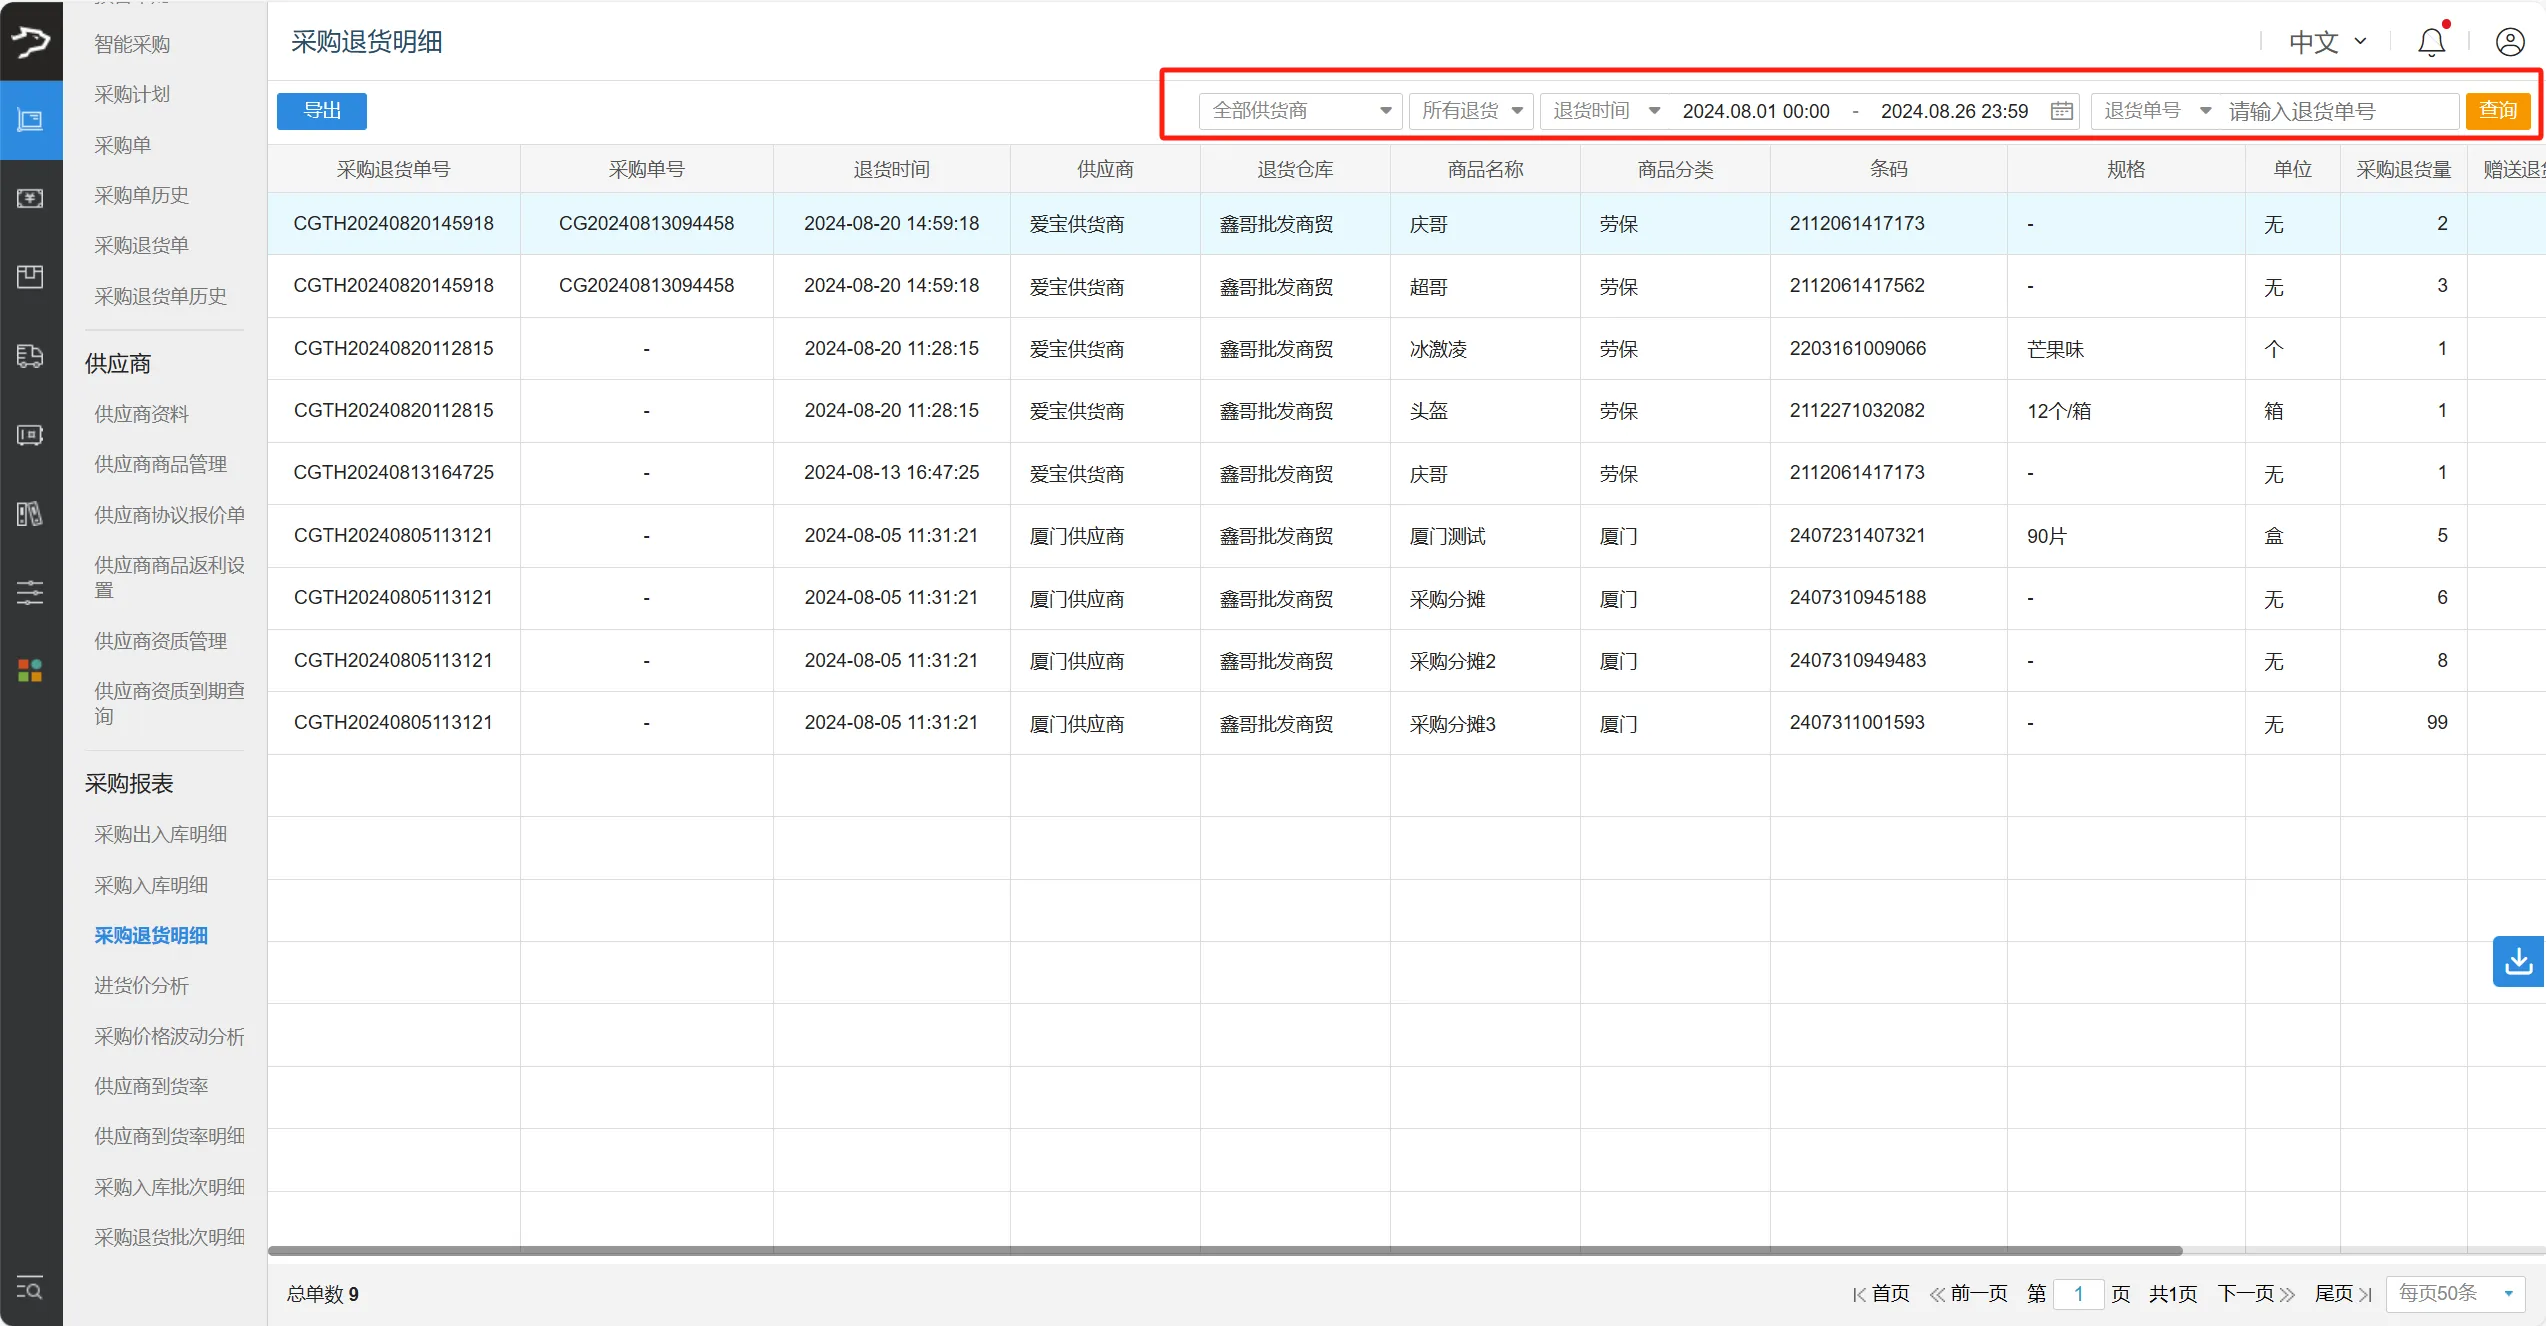Click the search list icon at sidebar bottom
This screenshot has height=1326, width=2546.
point(30,1288)
